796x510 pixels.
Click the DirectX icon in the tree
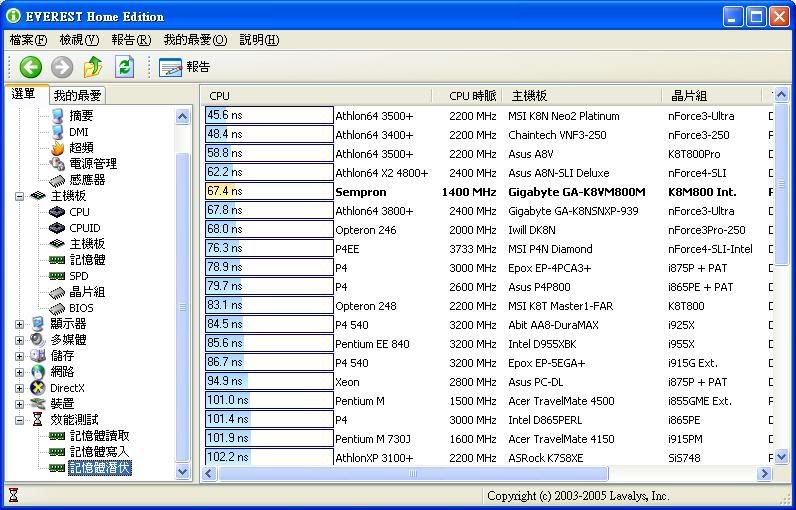pos(38,388)
